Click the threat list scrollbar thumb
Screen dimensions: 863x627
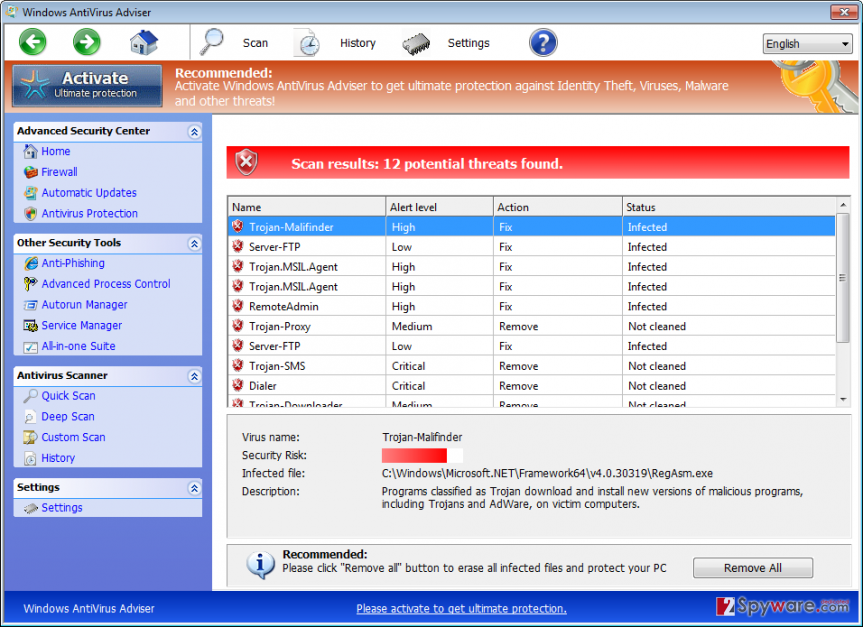(x=843, y=277)
